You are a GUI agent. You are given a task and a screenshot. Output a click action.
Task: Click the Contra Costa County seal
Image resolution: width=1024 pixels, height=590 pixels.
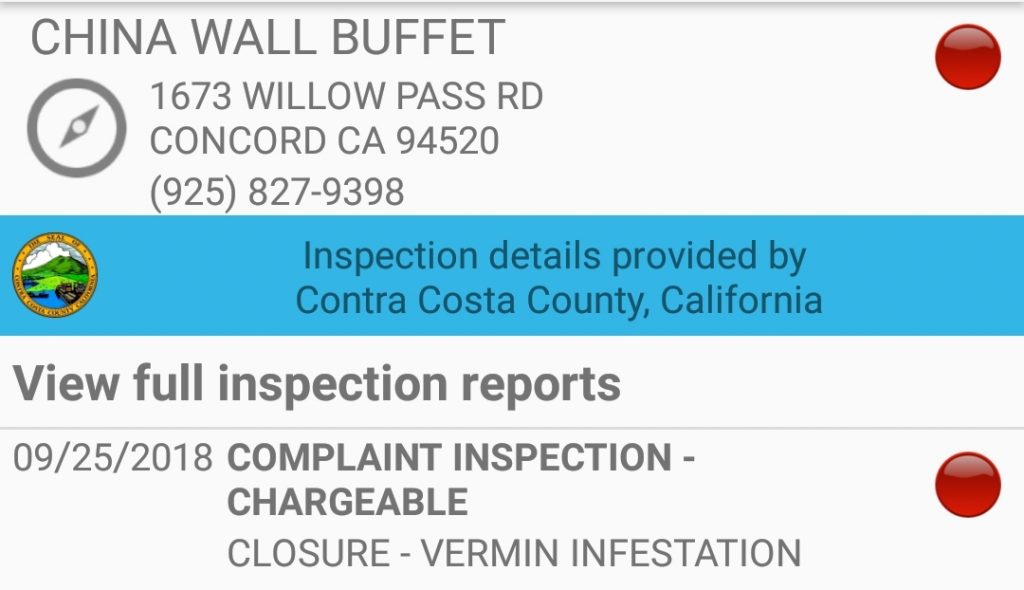(55, 275)
